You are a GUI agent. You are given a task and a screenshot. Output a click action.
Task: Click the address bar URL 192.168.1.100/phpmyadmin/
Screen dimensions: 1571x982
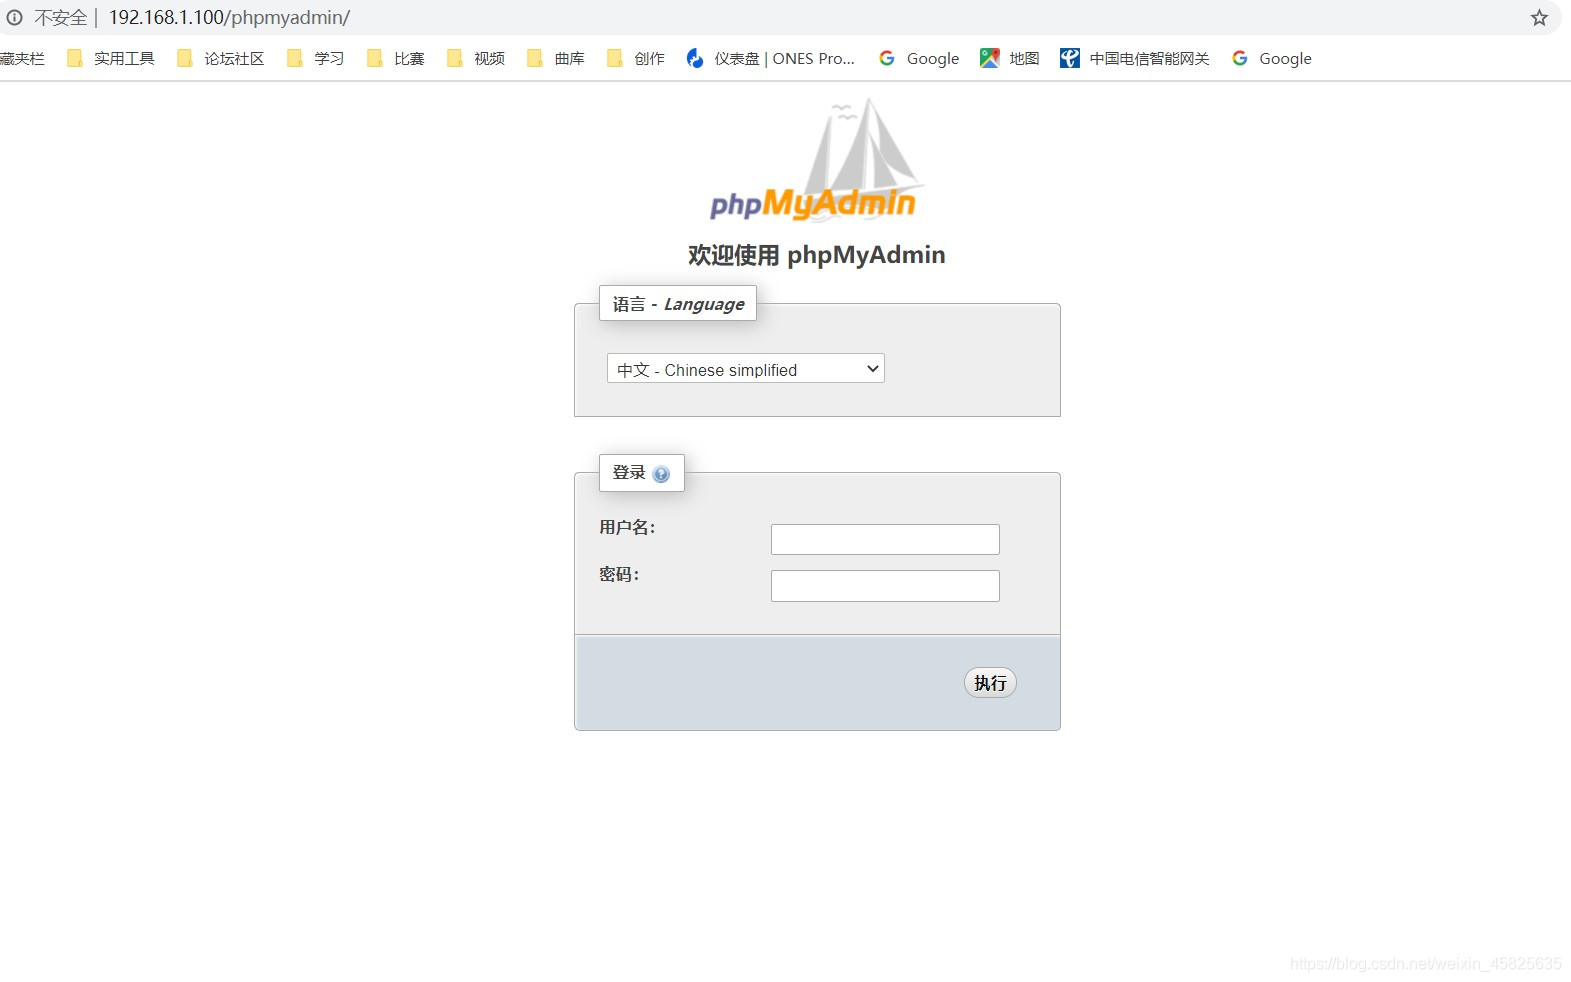[x=229, y=17]
